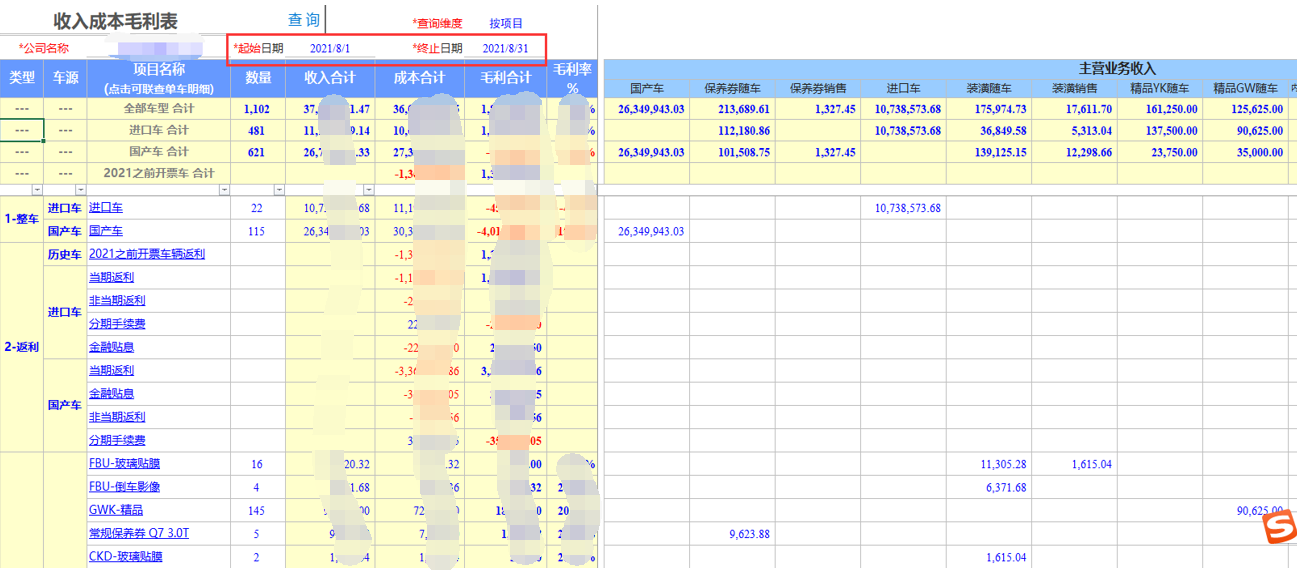Open filter dropdown under 数量 column
Image resolution: width=1297 pixels, height=574 pixels.
pyautogui.click(x=278, y=190)
